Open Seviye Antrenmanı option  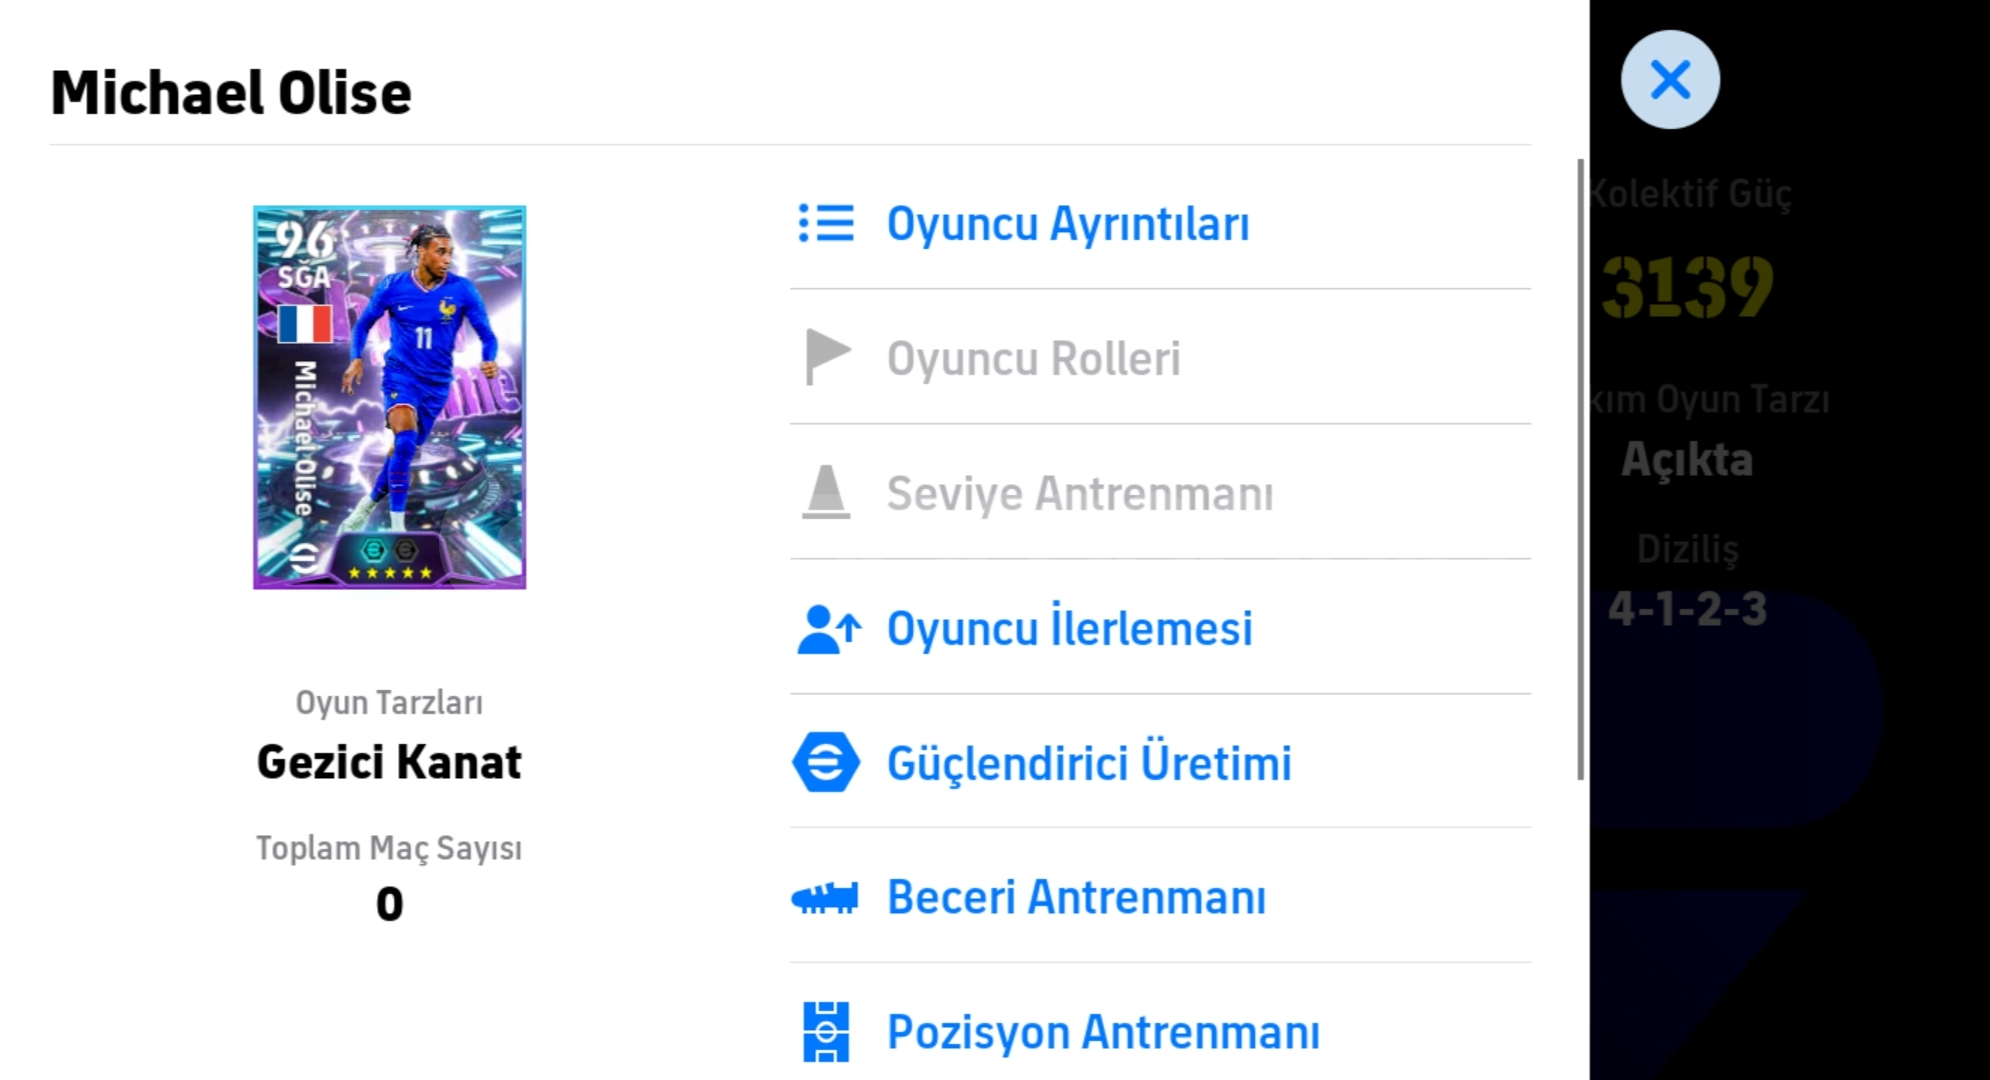pyautogui.click(x=1080, y=494)
